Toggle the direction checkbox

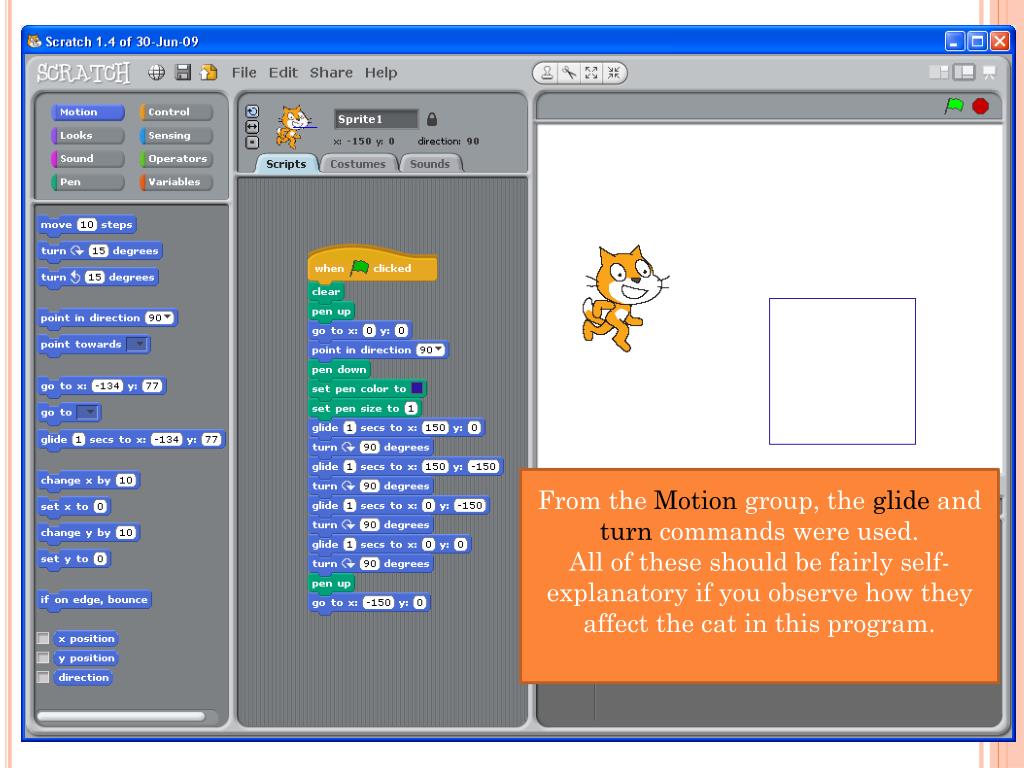[x=43, y=677]
